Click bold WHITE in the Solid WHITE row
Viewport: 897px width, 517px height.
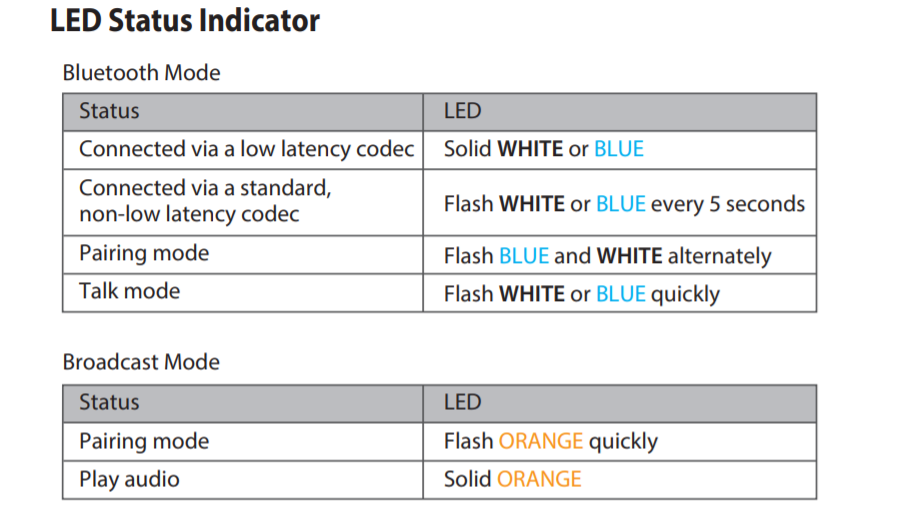pyautogui.click(x=530, y=149)
